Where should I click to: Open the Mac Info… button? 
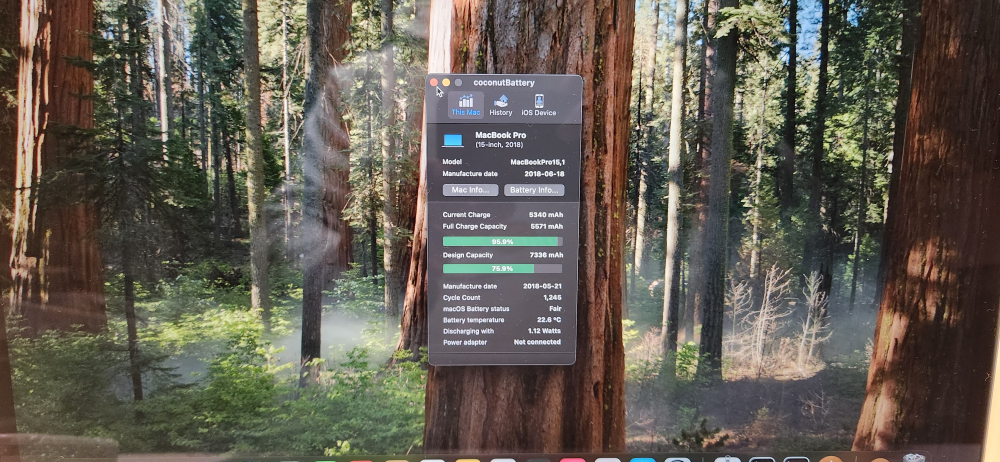pyautogui.click(x=471, y=190)
